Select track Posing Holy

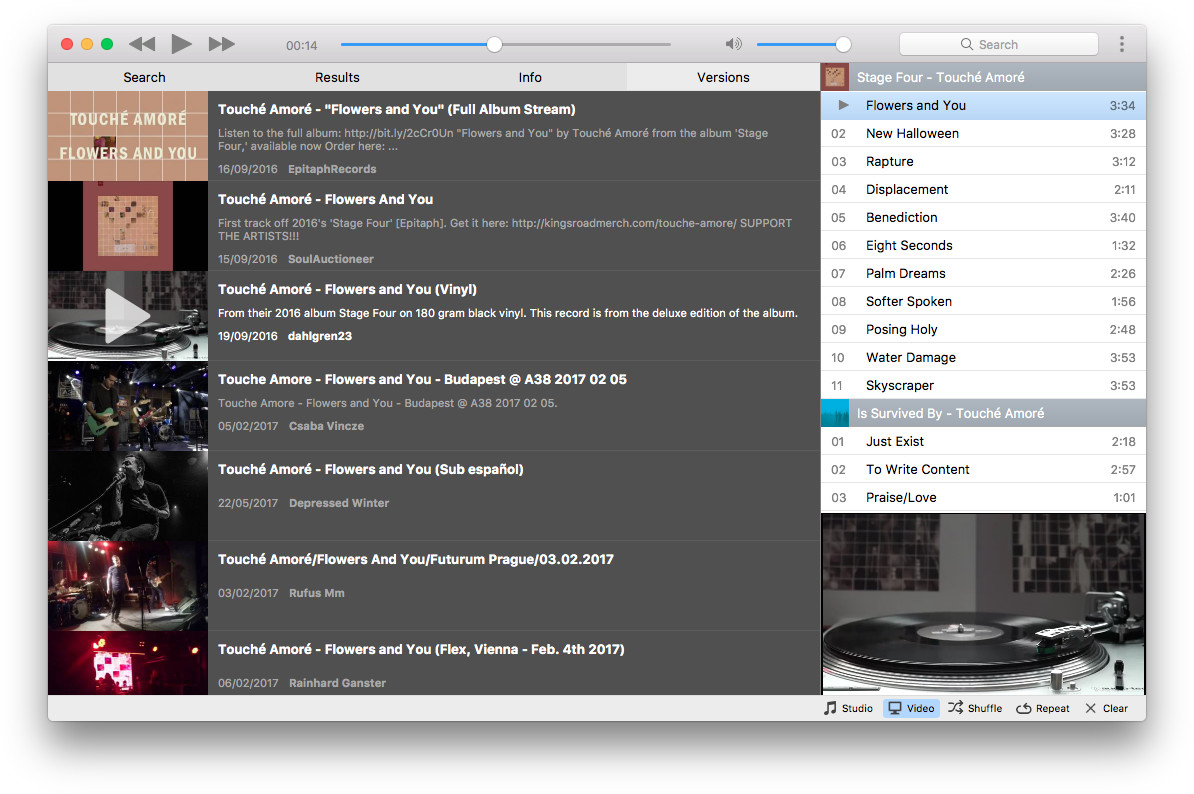(983, 330)
